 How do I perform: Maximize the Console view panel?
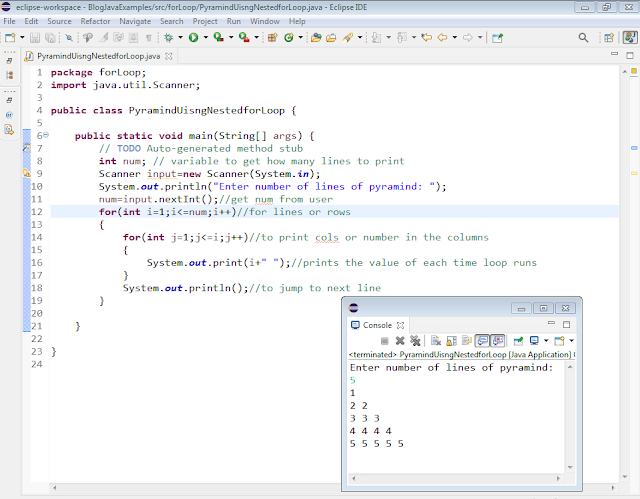pyautogui.click(x=567, y=324)
